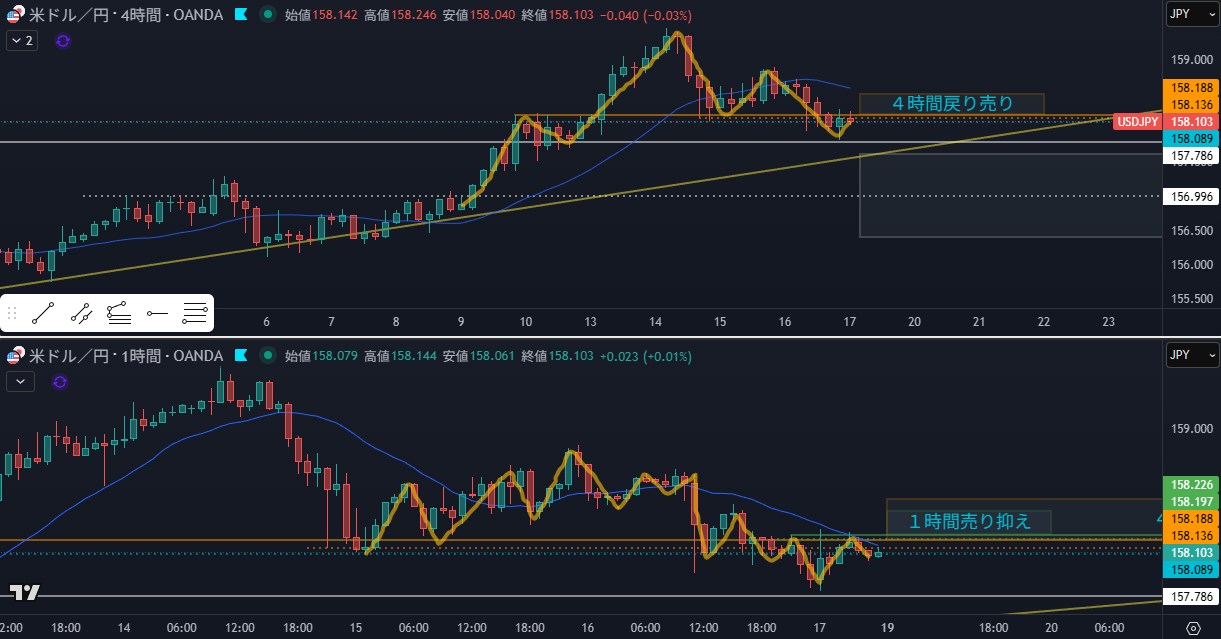
Task: Grab the favorites toolbar drag handle dots
Action: pos(12,314)
